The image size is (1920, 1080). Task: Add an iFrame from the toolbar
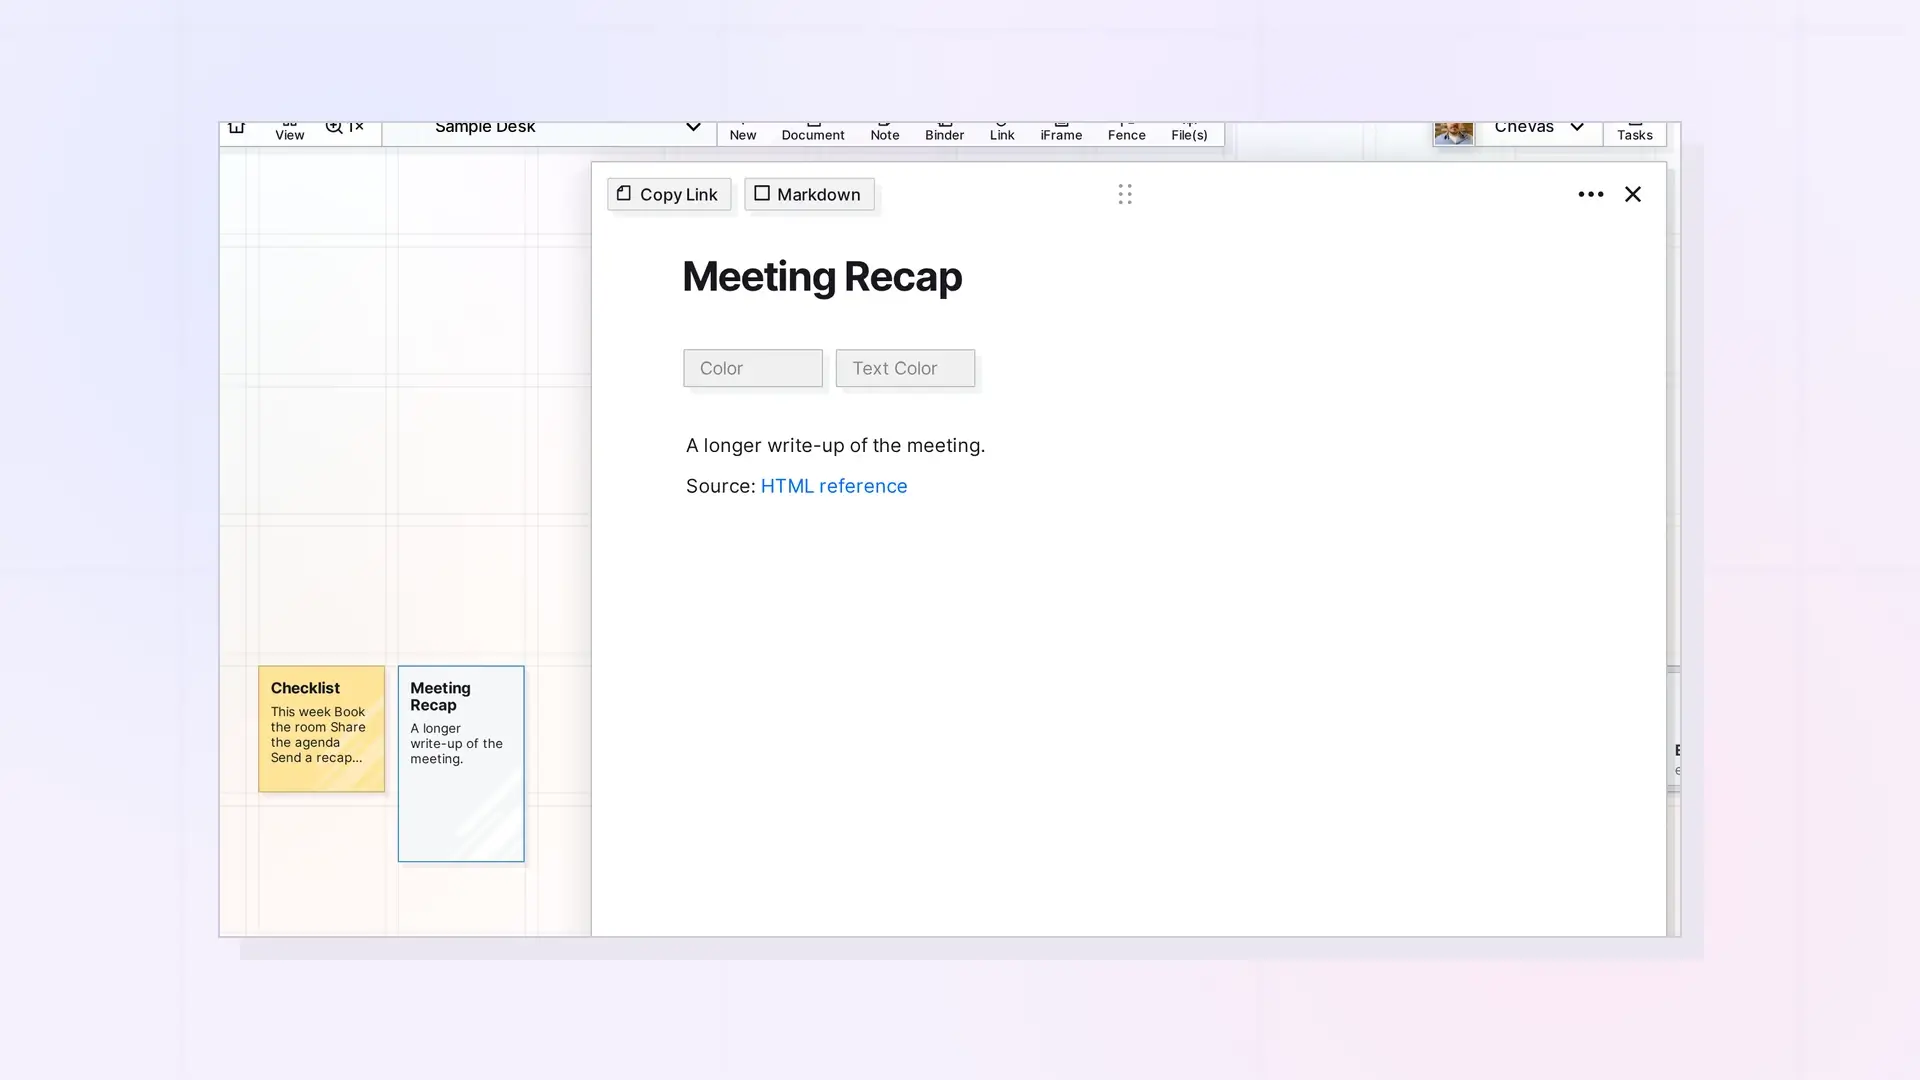click(x=1061, y=133)
